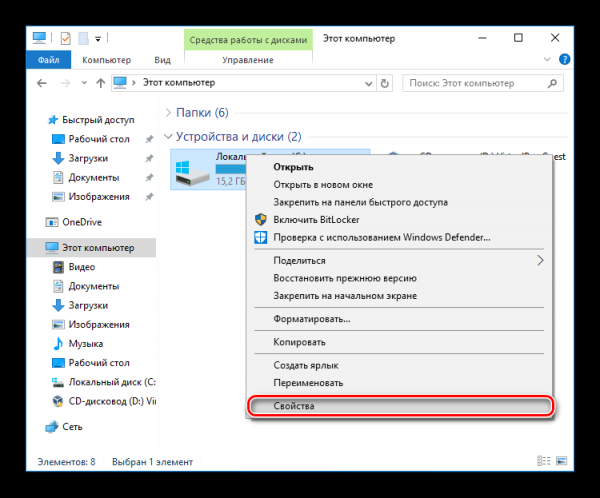Open the Customize Quick Access Toolbar dropdown
The width and height of the screenshot is (600, 498).
98,39
